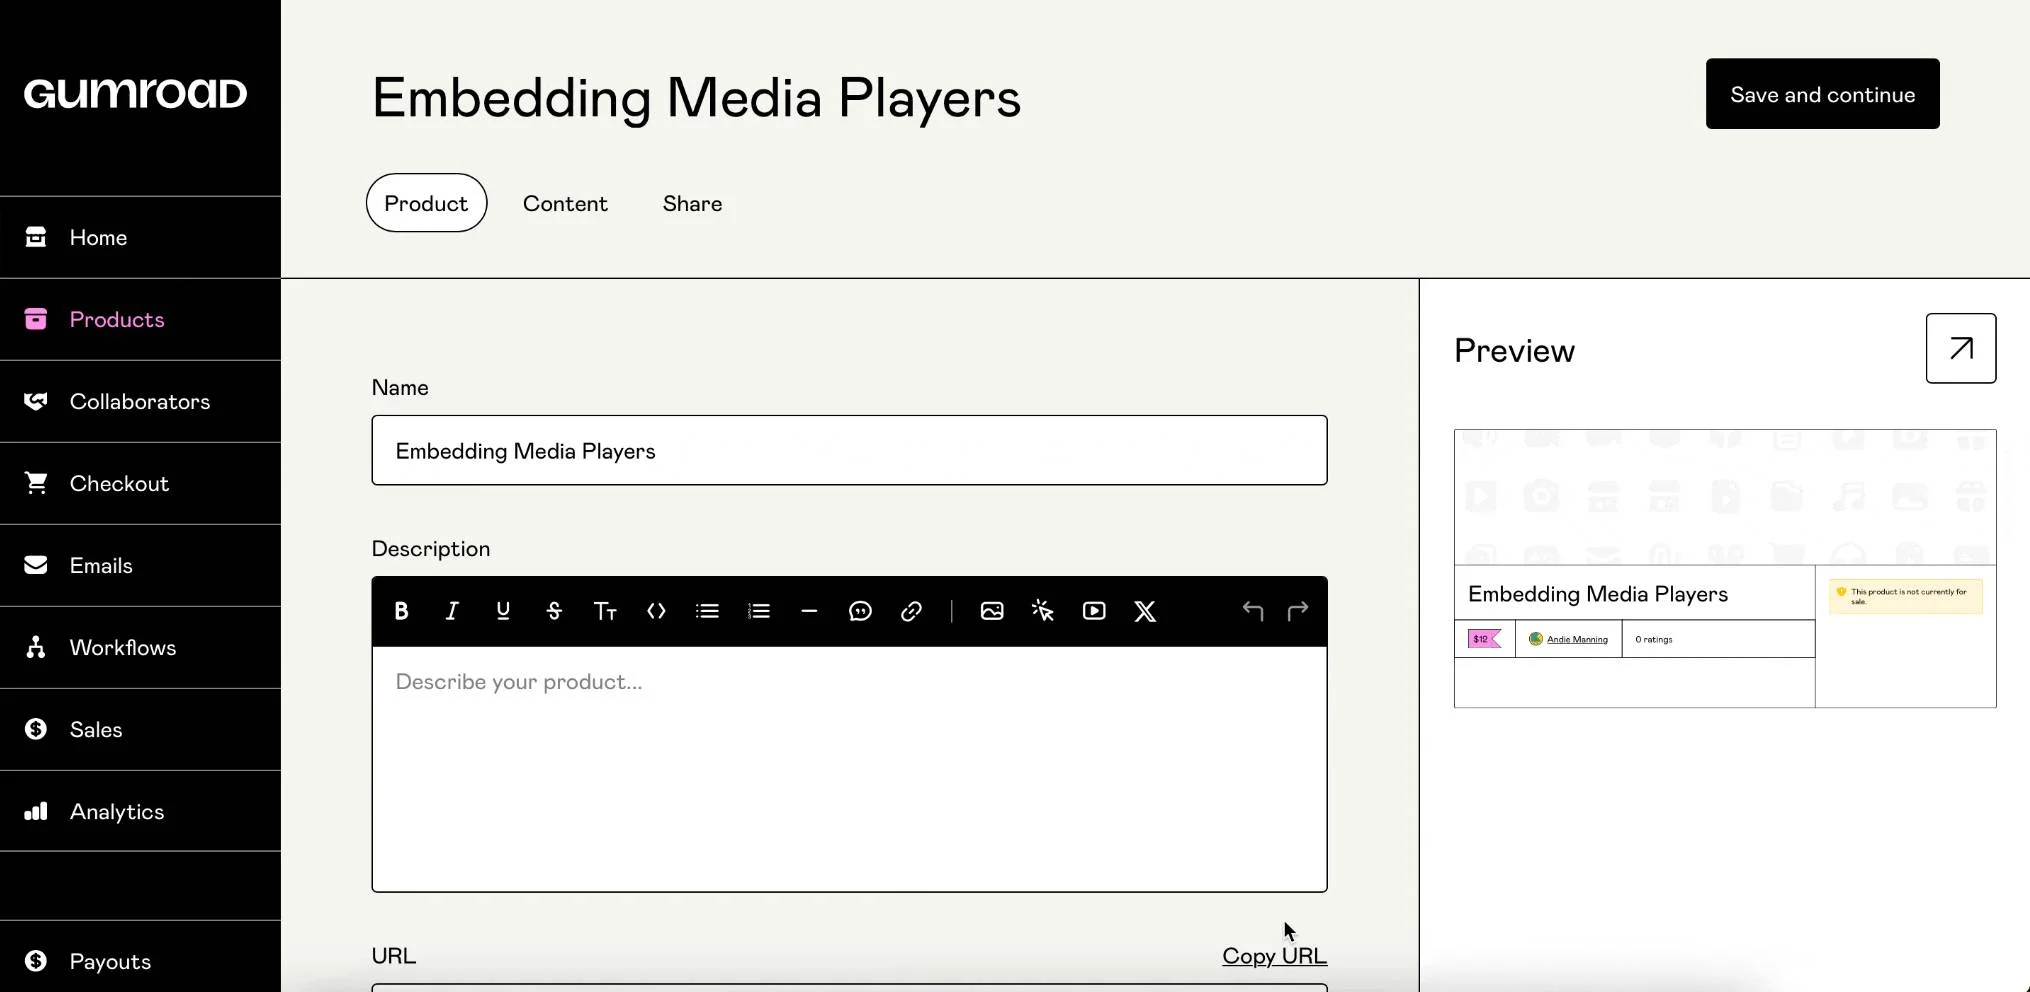
Task: Go to Payouts in sidebar
Action: pyautogui.click(x=110, y=962)
